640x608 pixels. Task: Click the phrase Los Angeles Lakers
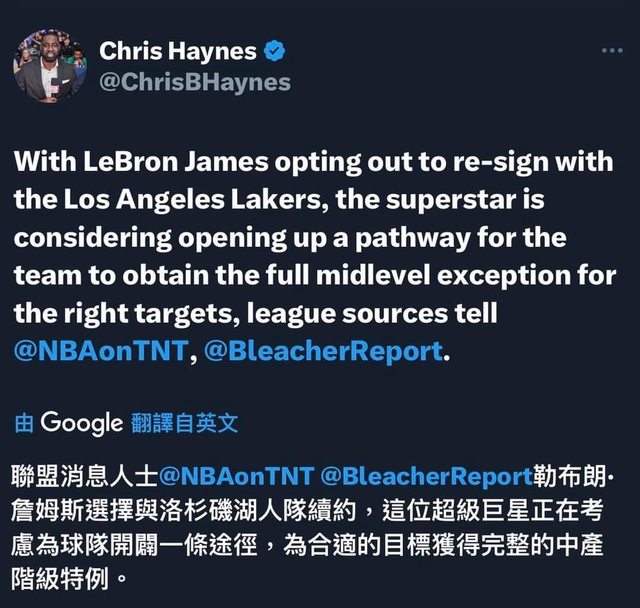click(196, 200)
